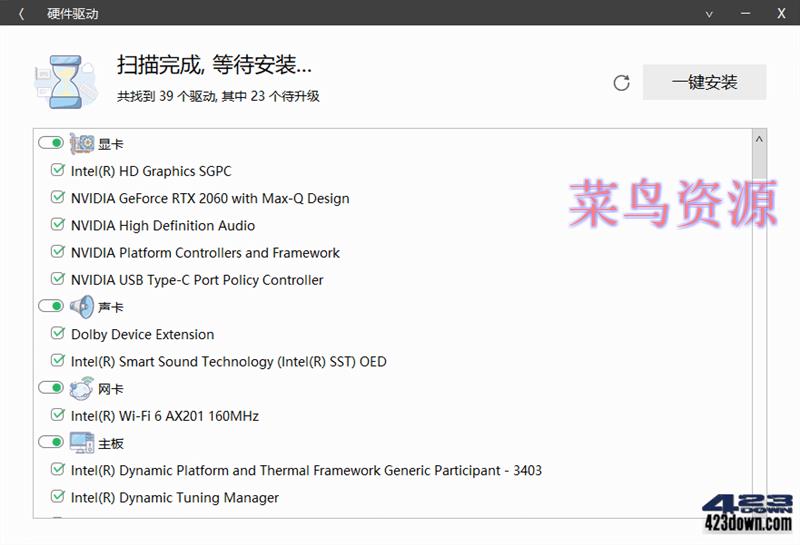Toggle the 主板 category switch
800x545 pixels.
coord(51,442)
